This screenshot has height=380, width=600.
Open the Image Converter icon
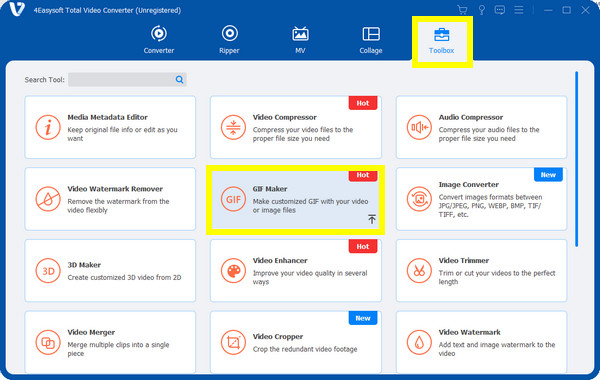tap(419, 199)
